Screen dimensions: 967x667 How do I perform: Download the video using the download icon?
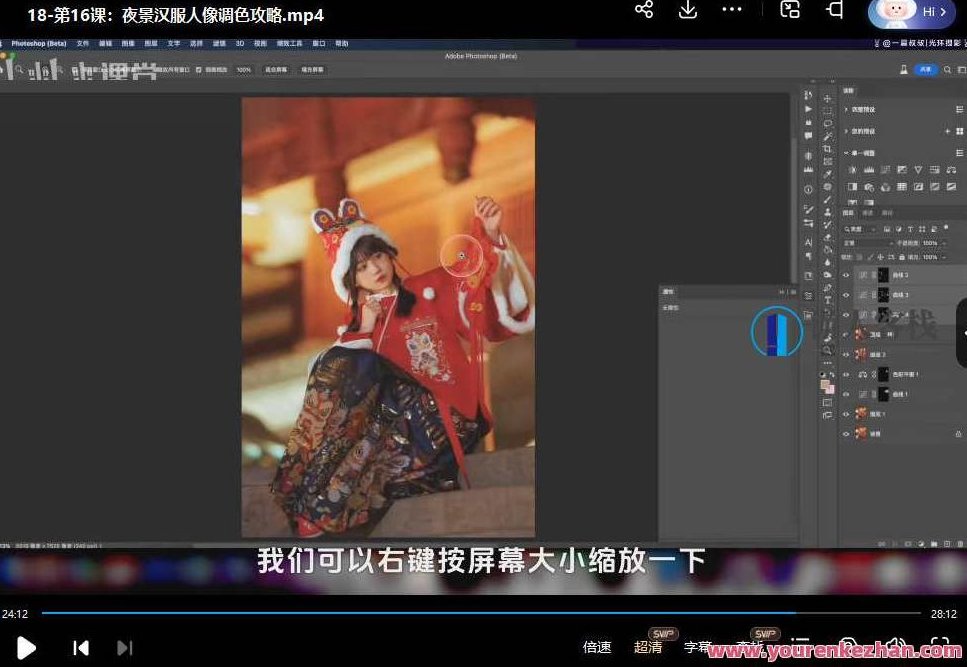(687, 10)
